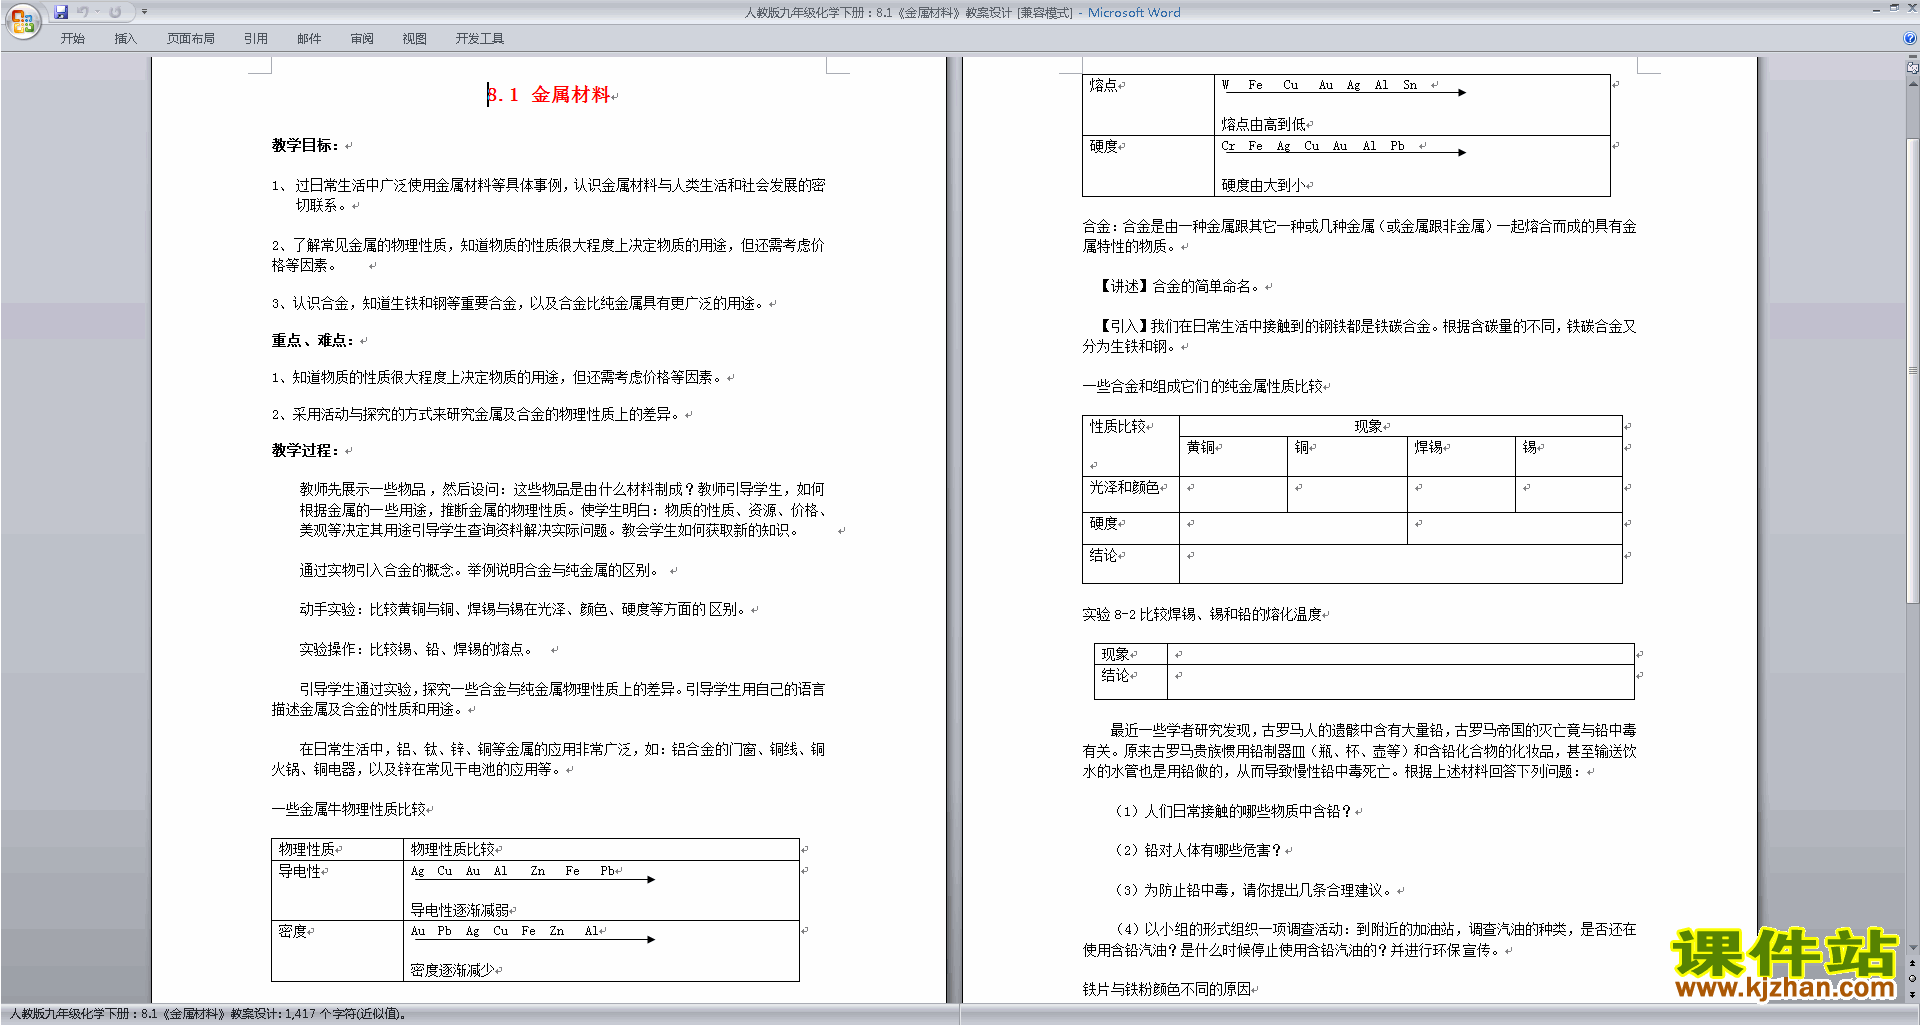Click the text 导电性逐渐减弱
This screenshot has width=1920, height=1025.
(x=460, y=910)
